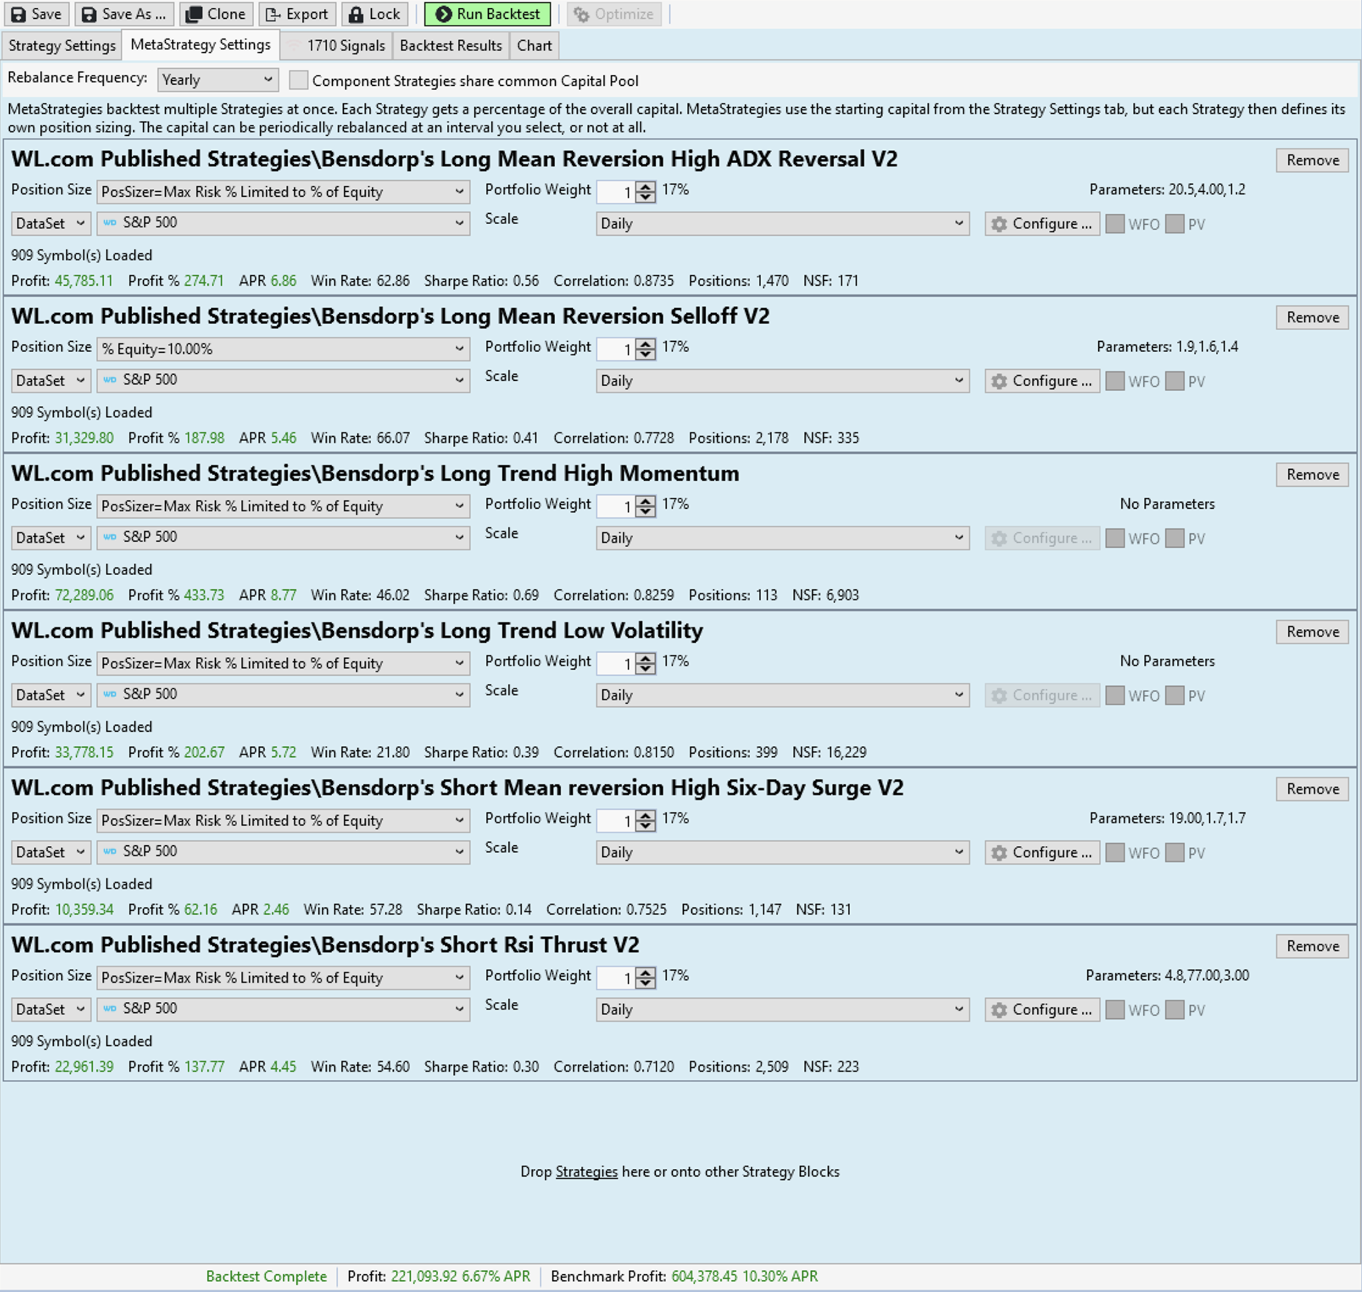Click Portfolio Weight field for Short Rsi Thrust V2
Screen dimensions: 1362x1292
click(x=616, y=977)
